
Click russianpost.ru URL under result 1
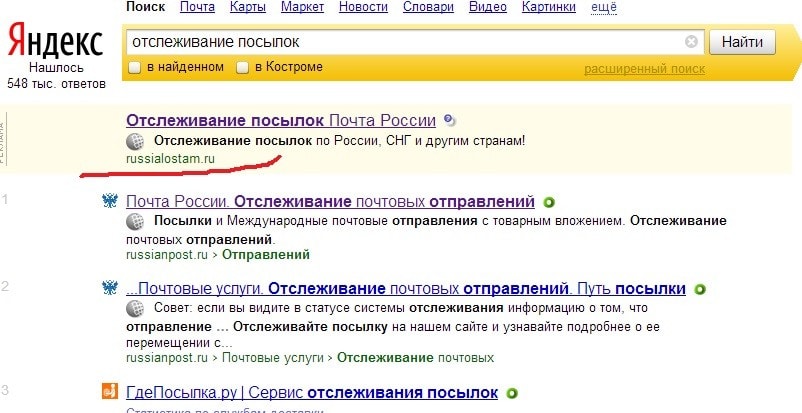(x=167, y=254)
